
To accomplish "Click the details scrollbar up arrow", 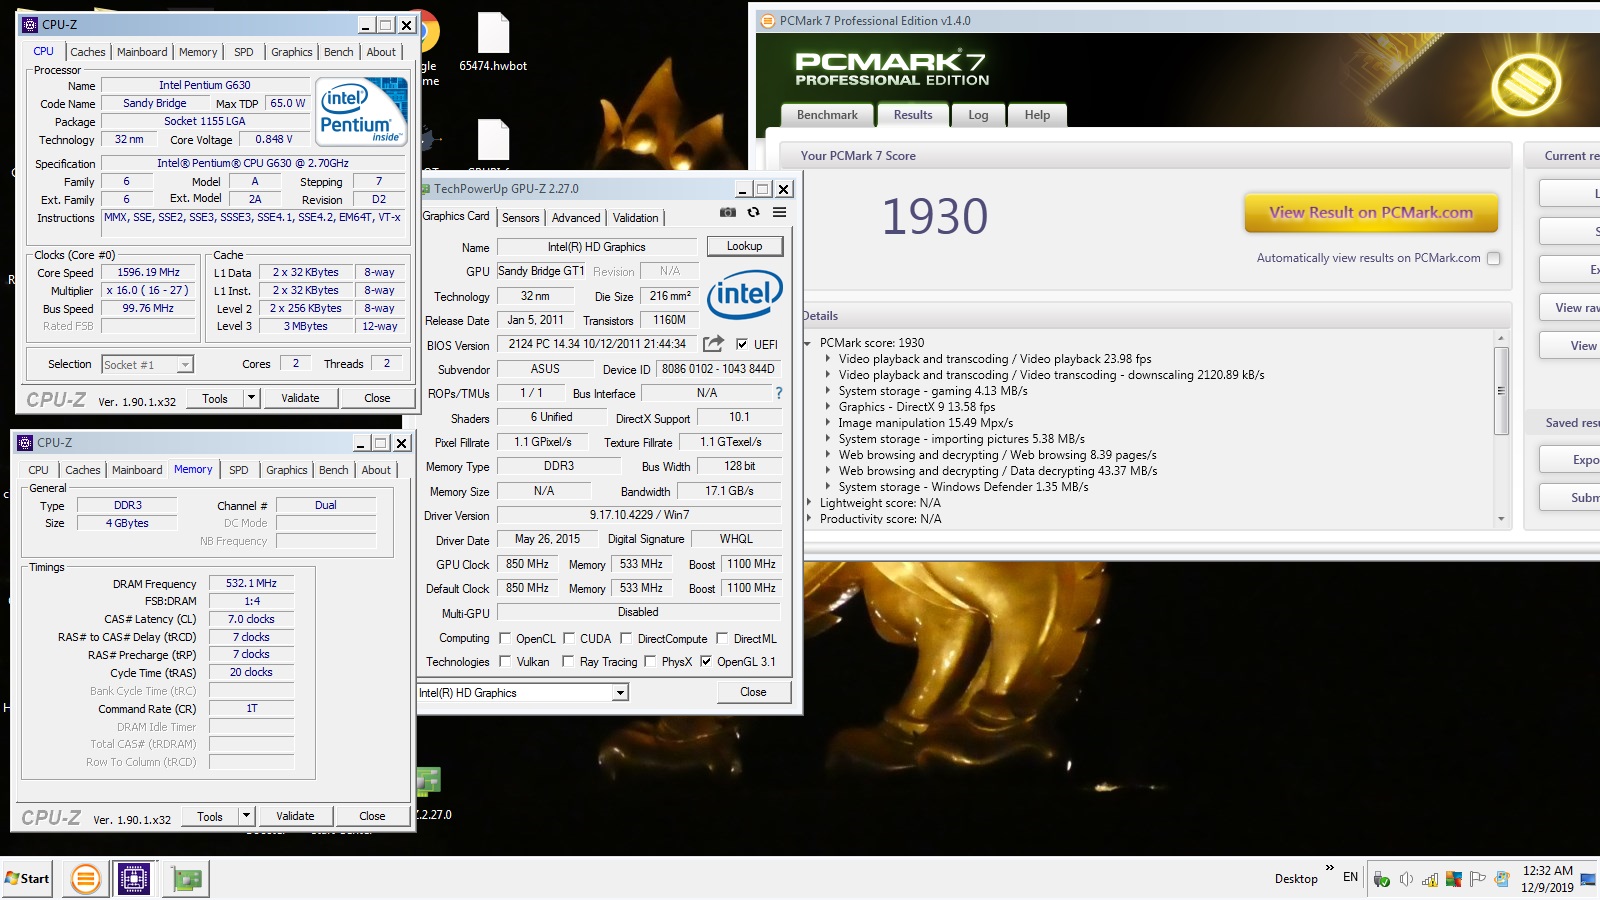I will tap(1501, 338).
